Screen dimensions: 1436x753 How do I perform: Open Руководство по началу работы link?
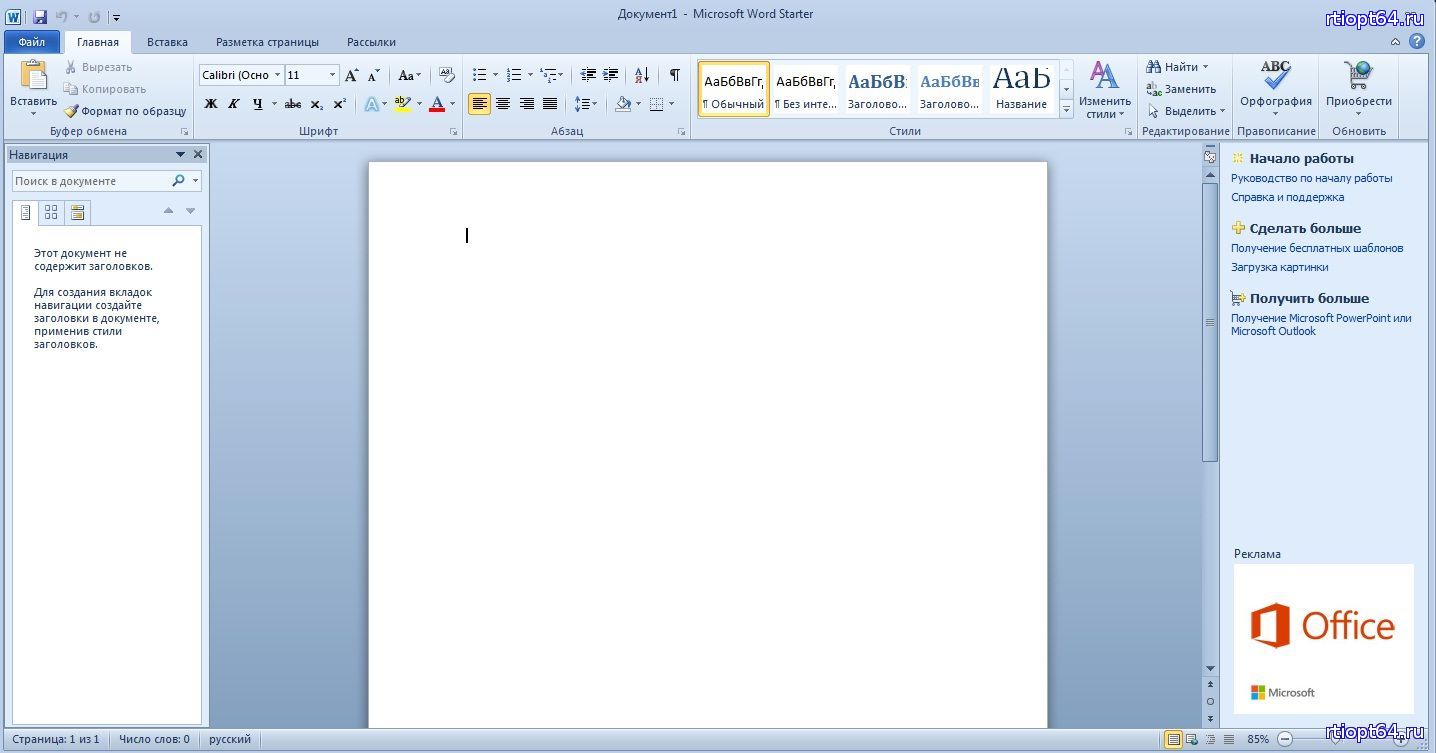(x=1311, y=178)
